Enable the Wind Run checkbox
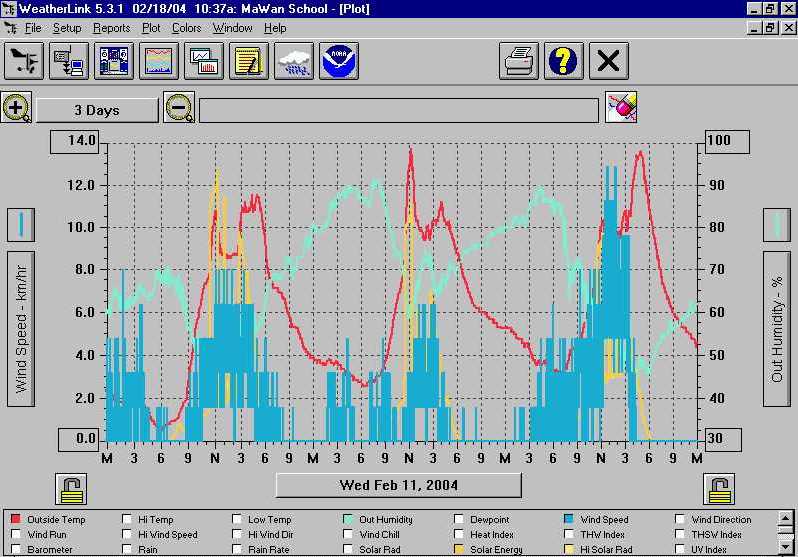The width and height of the screenshot is (798, 557). point(16,534)
